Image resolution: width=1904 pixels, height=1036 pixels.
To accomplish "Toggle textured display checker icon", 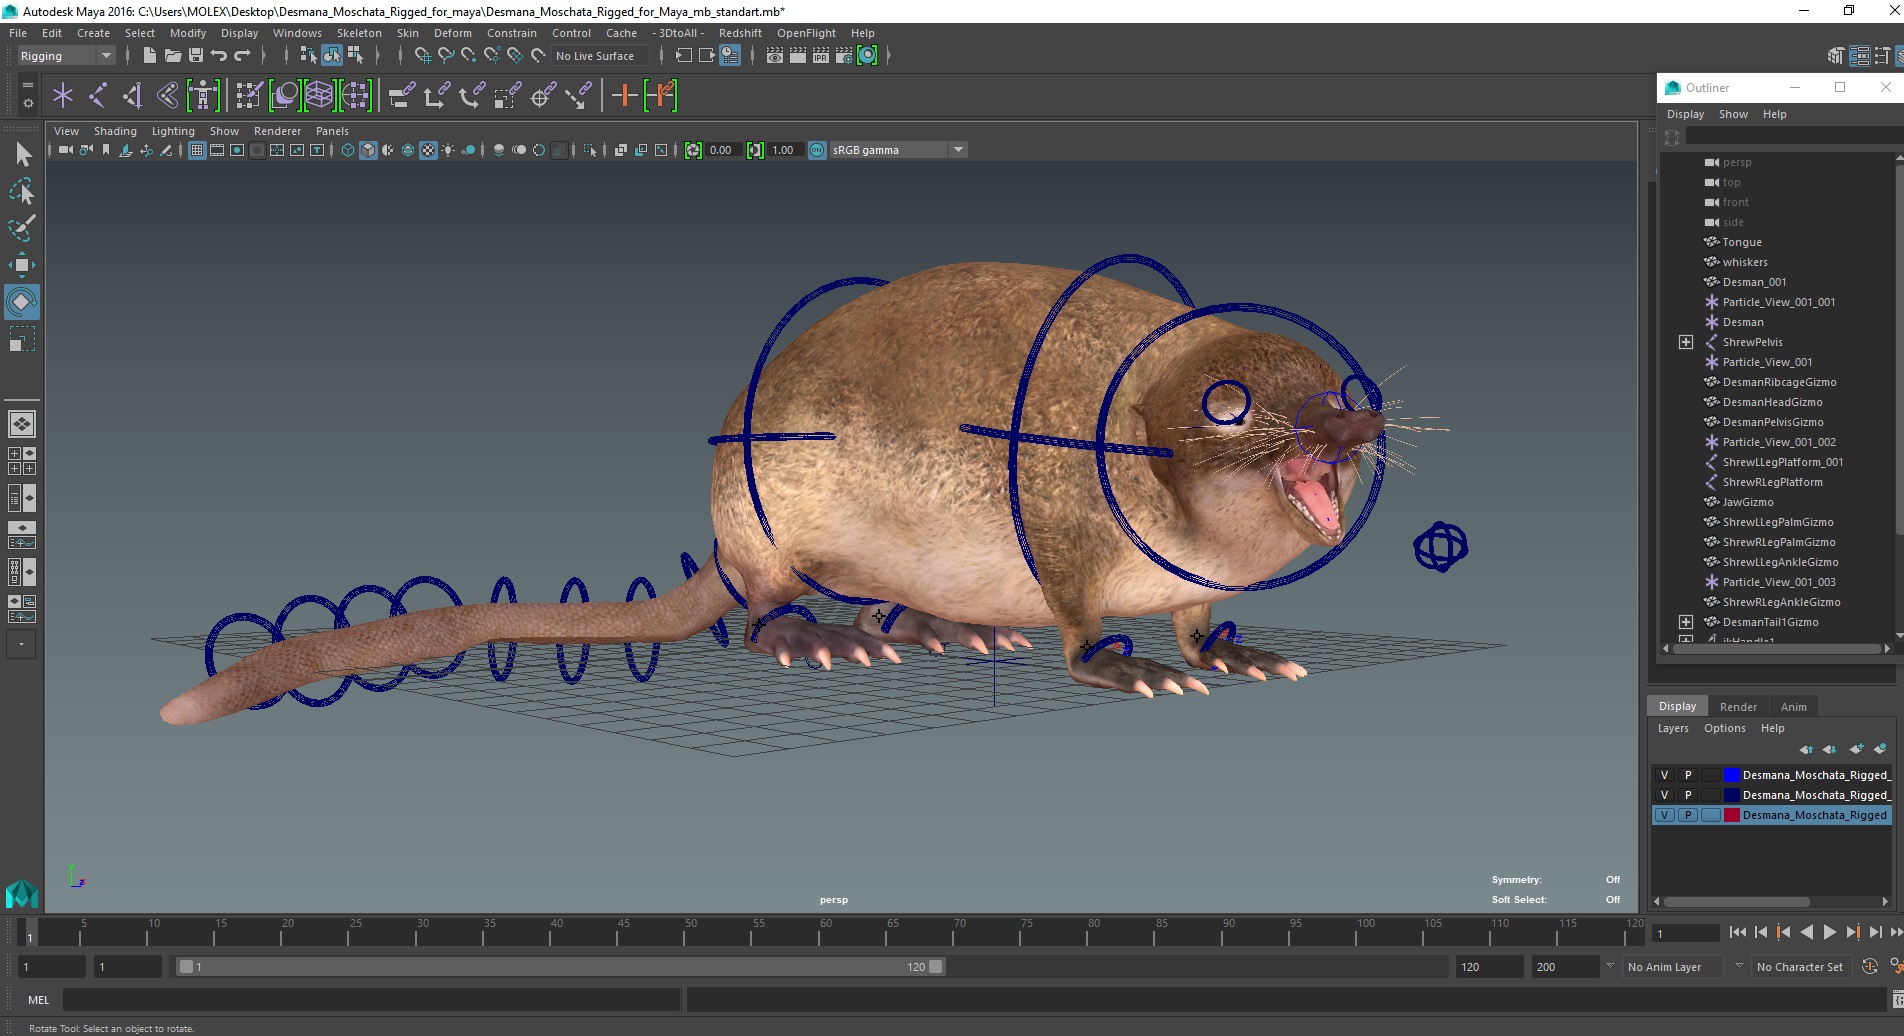I will click(428, 150).
